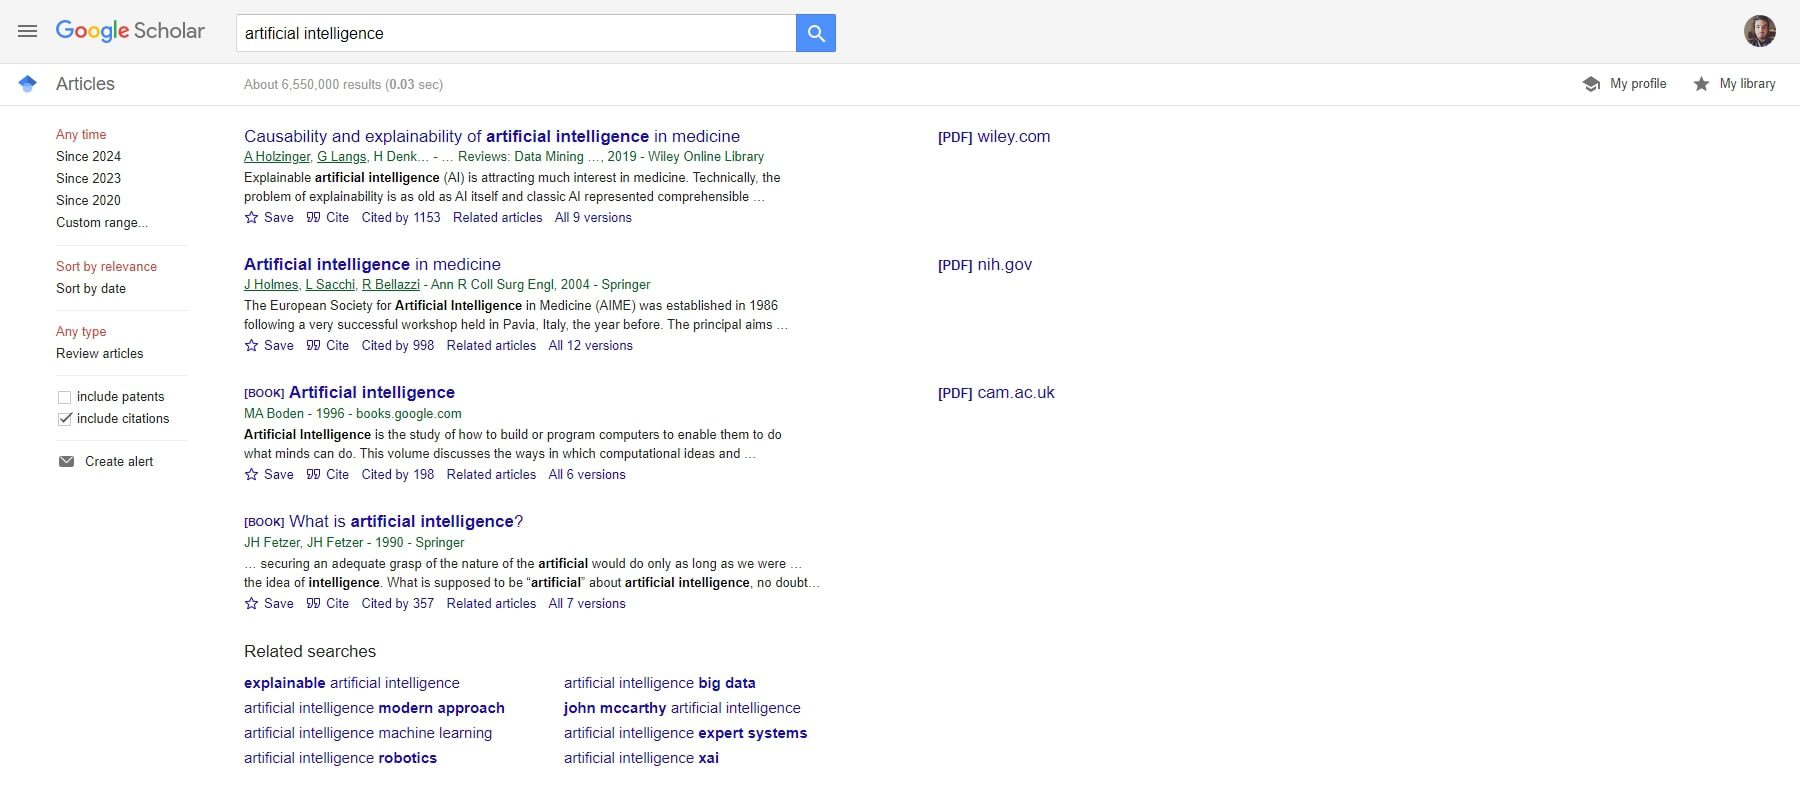This screenshot has height=790, width=1800.
Task: Click the Create alert envelope icon
Action: point(67,461)
